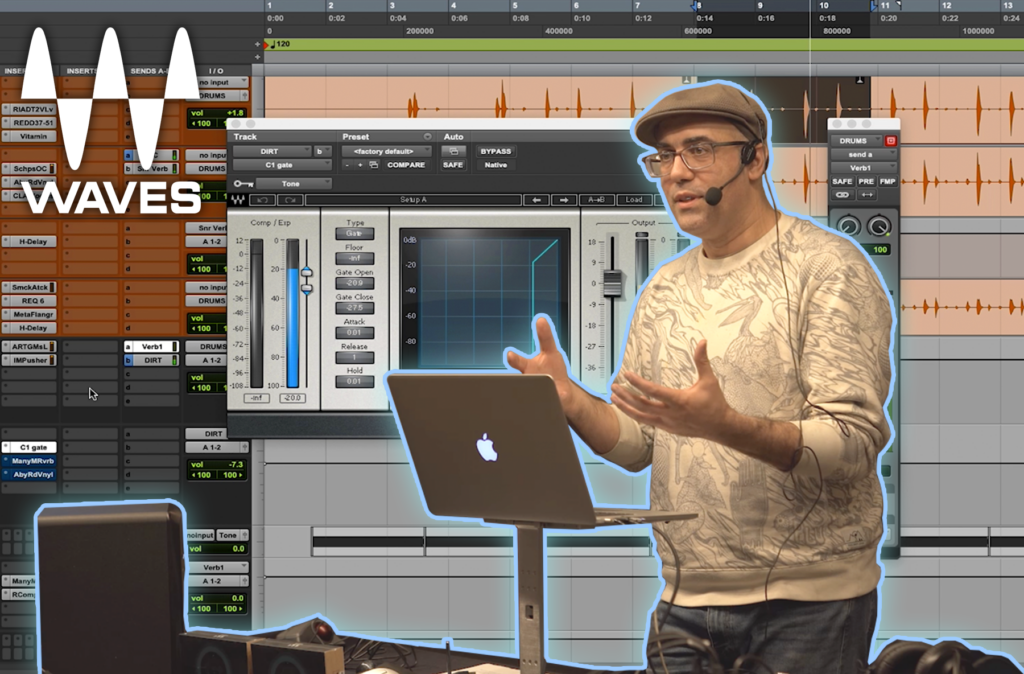
Task: Click the Gate Open value field
Action: 355,283
